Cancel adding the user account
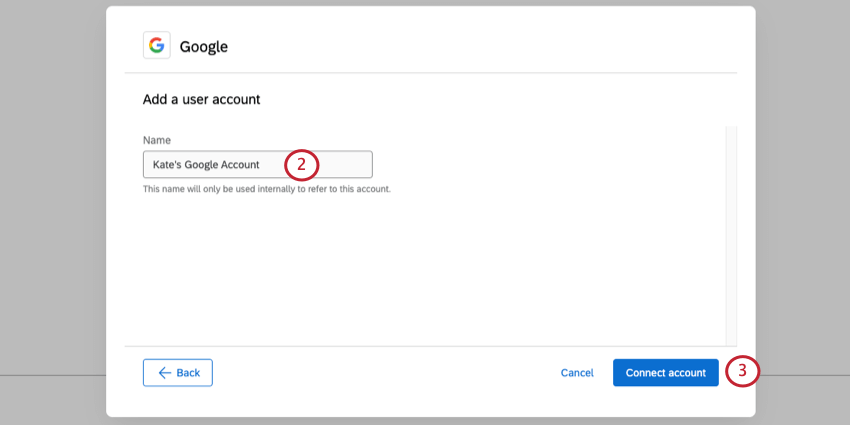 [577, 372]
